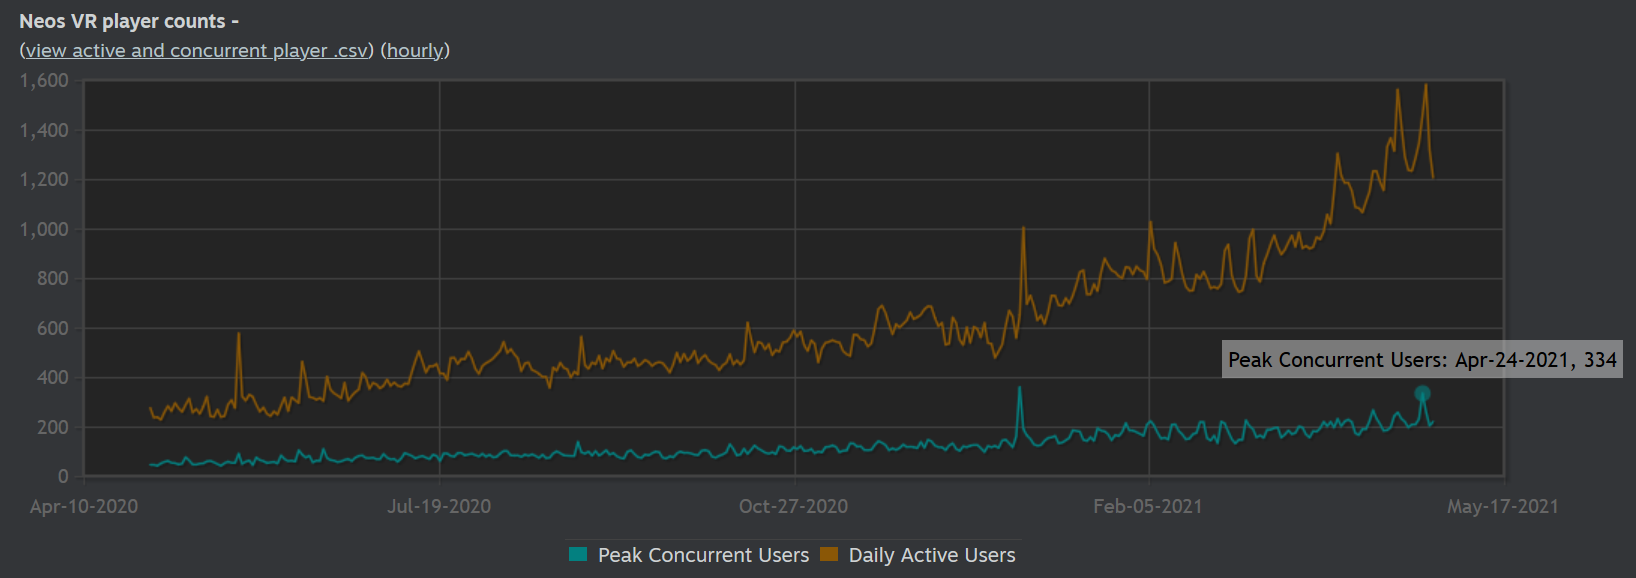Open the active and concurrent player .csv link
Image resolution: width=1636 pixels, height=578 pixels.
tap(197, 51)
